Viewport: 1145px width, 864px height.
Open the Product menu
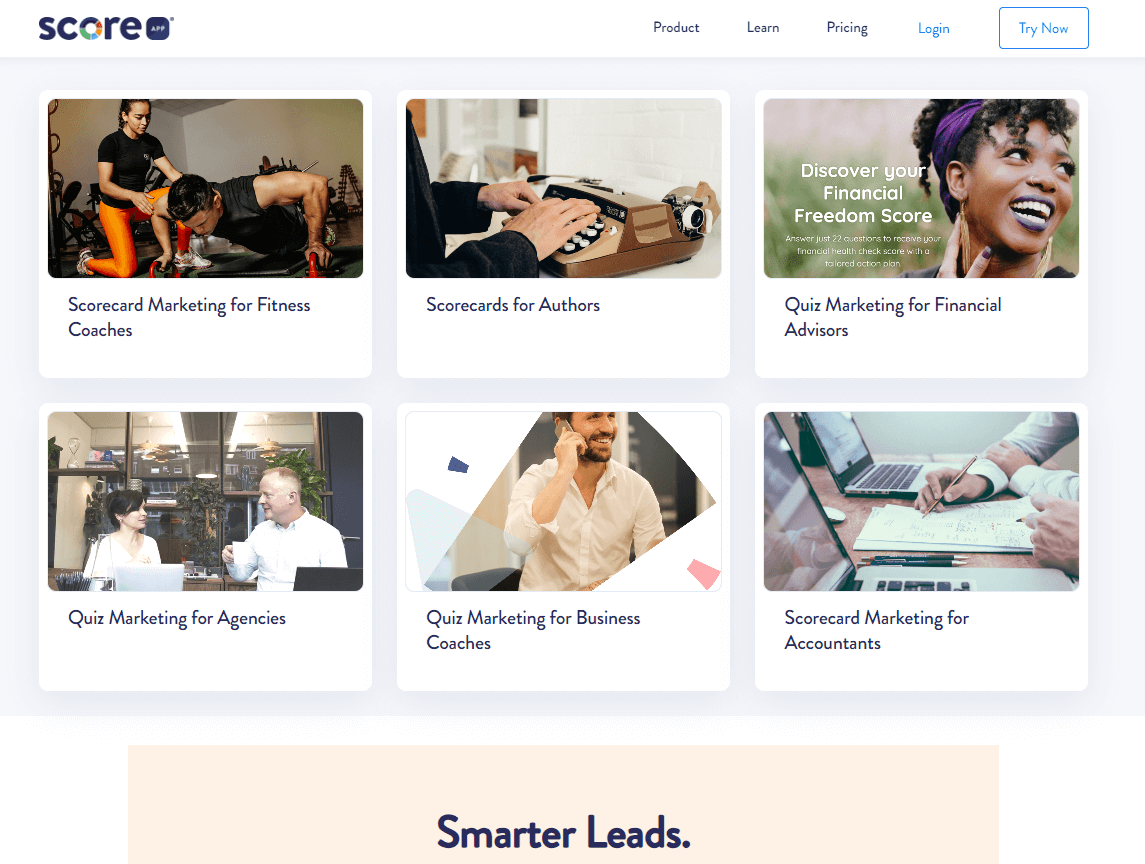675,28
